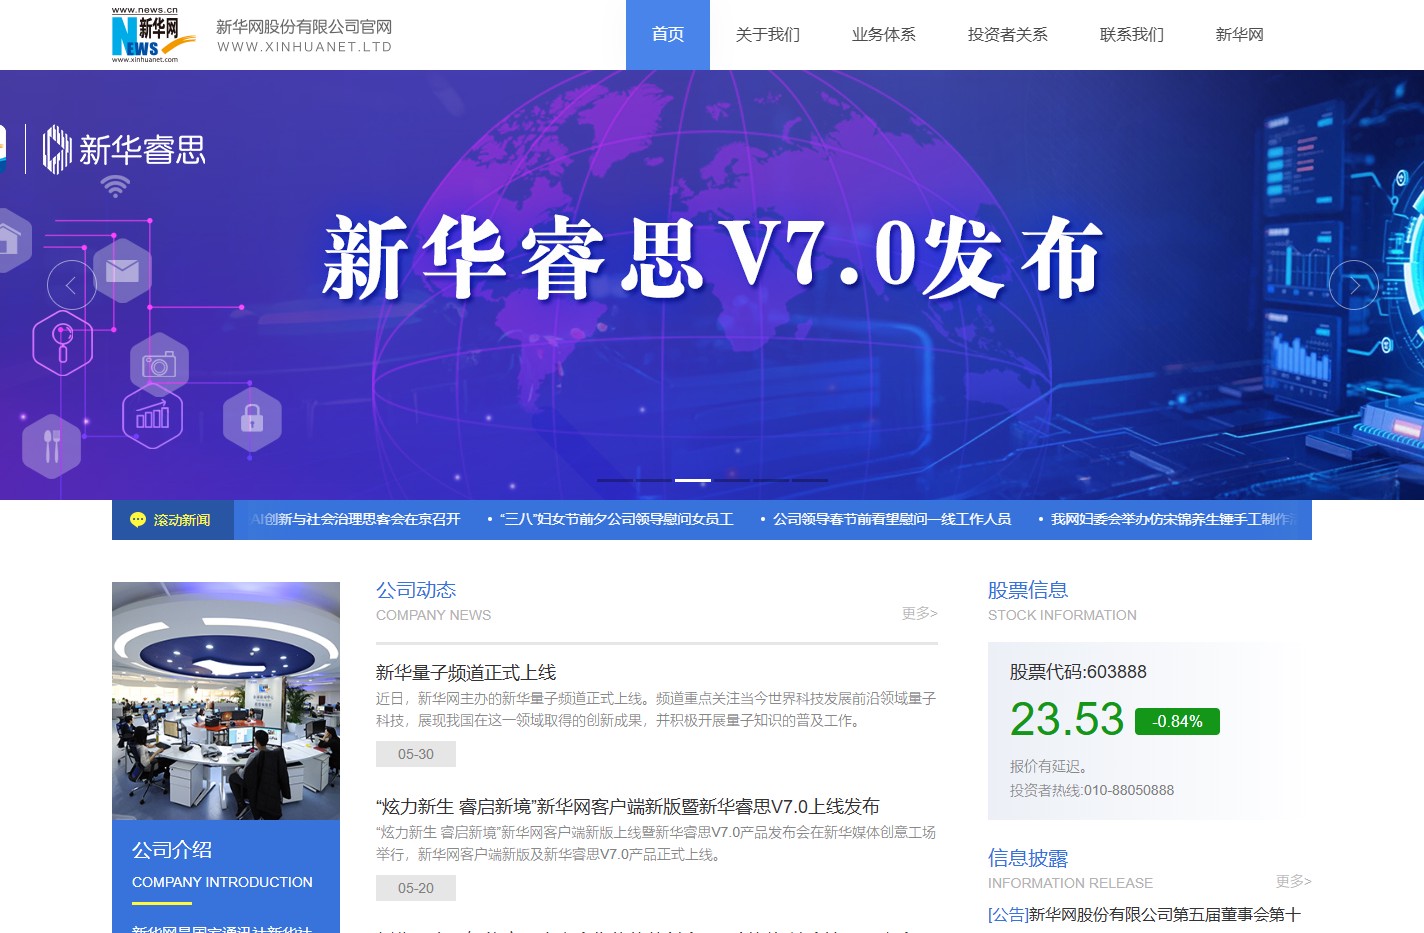Screen dimensions: 1424x933
Task: Open the 关于我们 menu item
Action: tap(768, 35)
